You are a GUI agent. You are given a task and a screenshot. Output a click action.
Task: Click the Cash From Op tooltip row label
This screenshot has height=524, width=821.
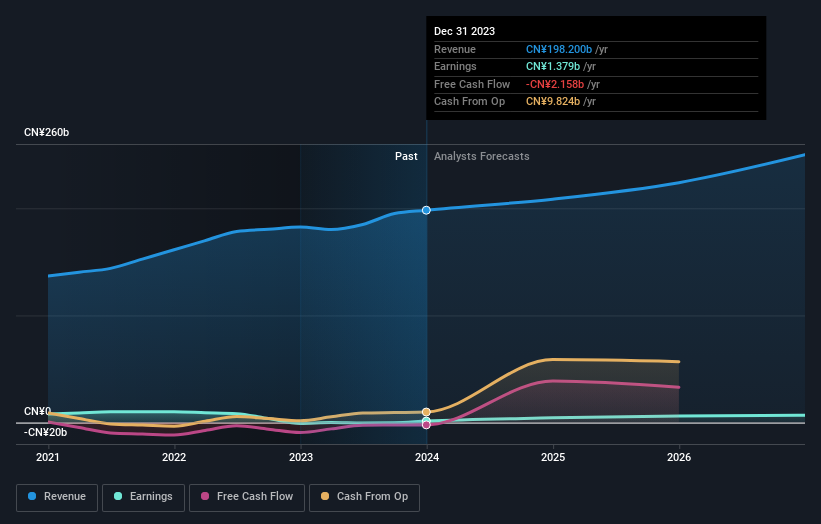469,102
